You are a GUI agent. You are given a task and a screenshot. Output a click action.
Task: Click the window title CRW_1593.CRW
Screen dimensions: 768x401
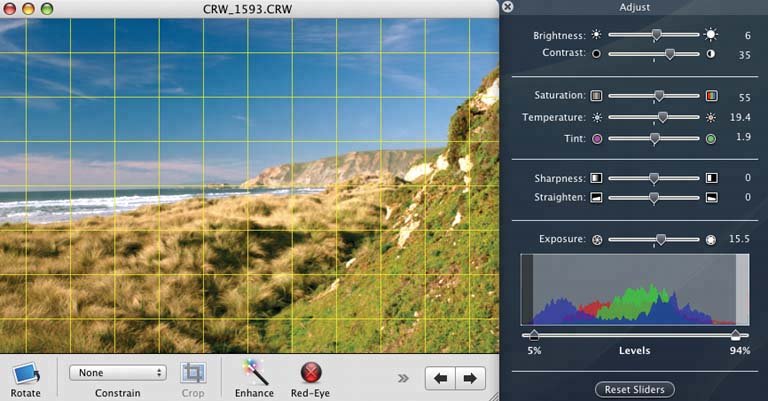[x=247, y=9]
